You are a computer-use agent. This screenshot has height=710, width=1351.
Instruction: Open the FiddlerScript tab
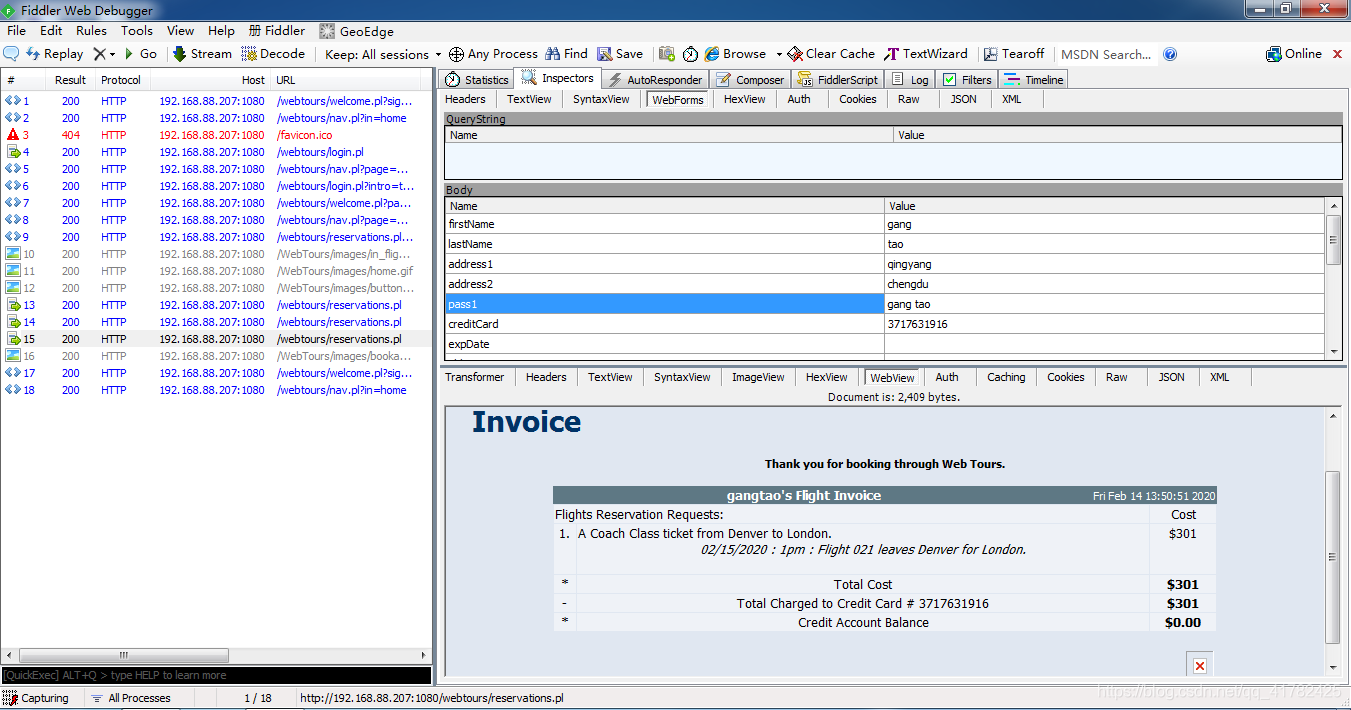point(837,80)
